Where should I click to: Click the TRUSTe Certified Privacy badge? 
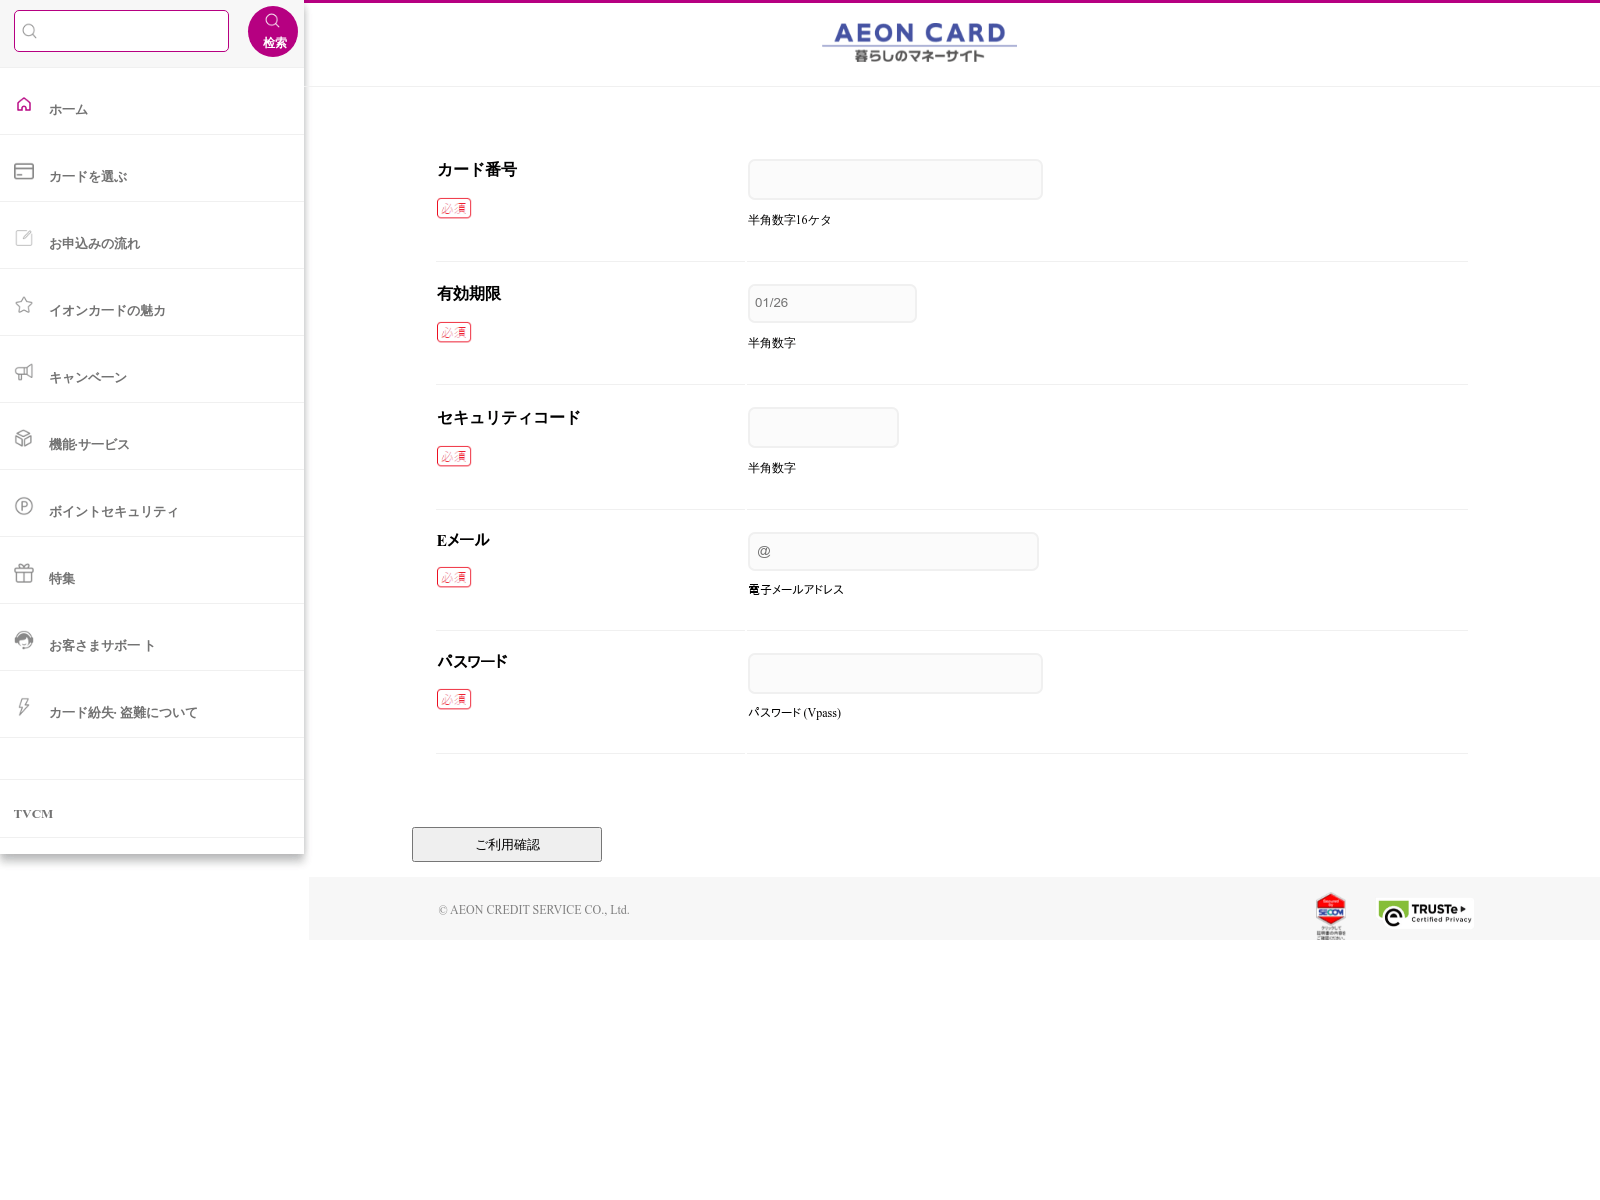tap(1425, 913)
